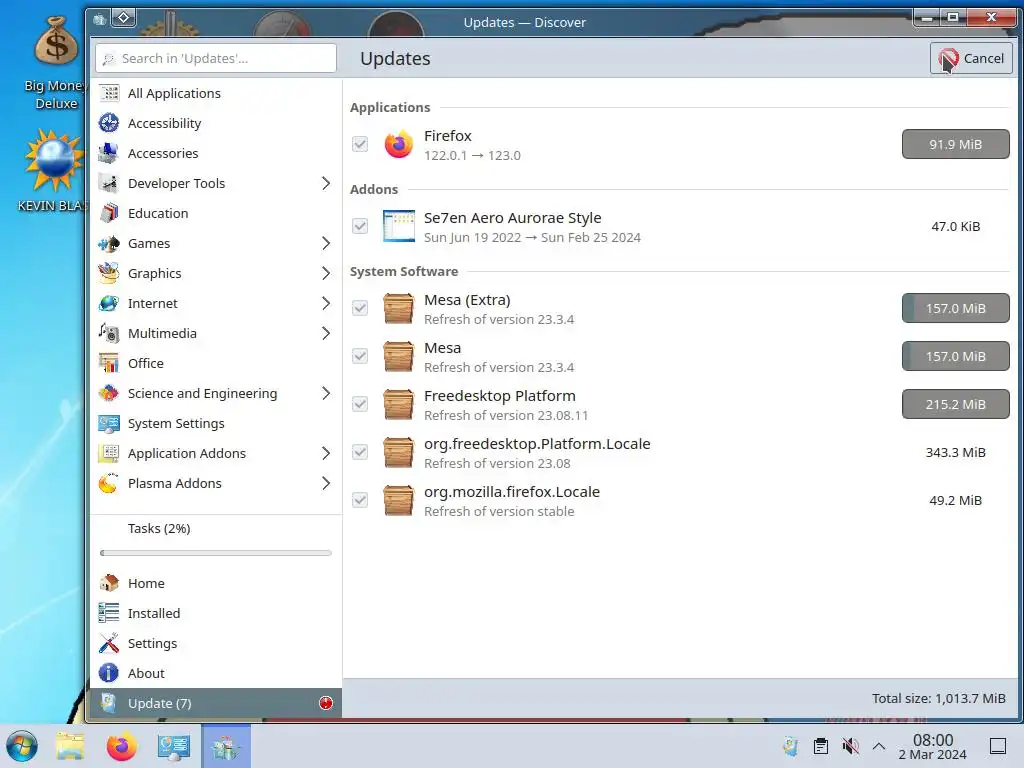This screenshot has height=768, width=1024.
Task: Click the Se7en Aero Aurorae Style icon
Action: point(398,226)
